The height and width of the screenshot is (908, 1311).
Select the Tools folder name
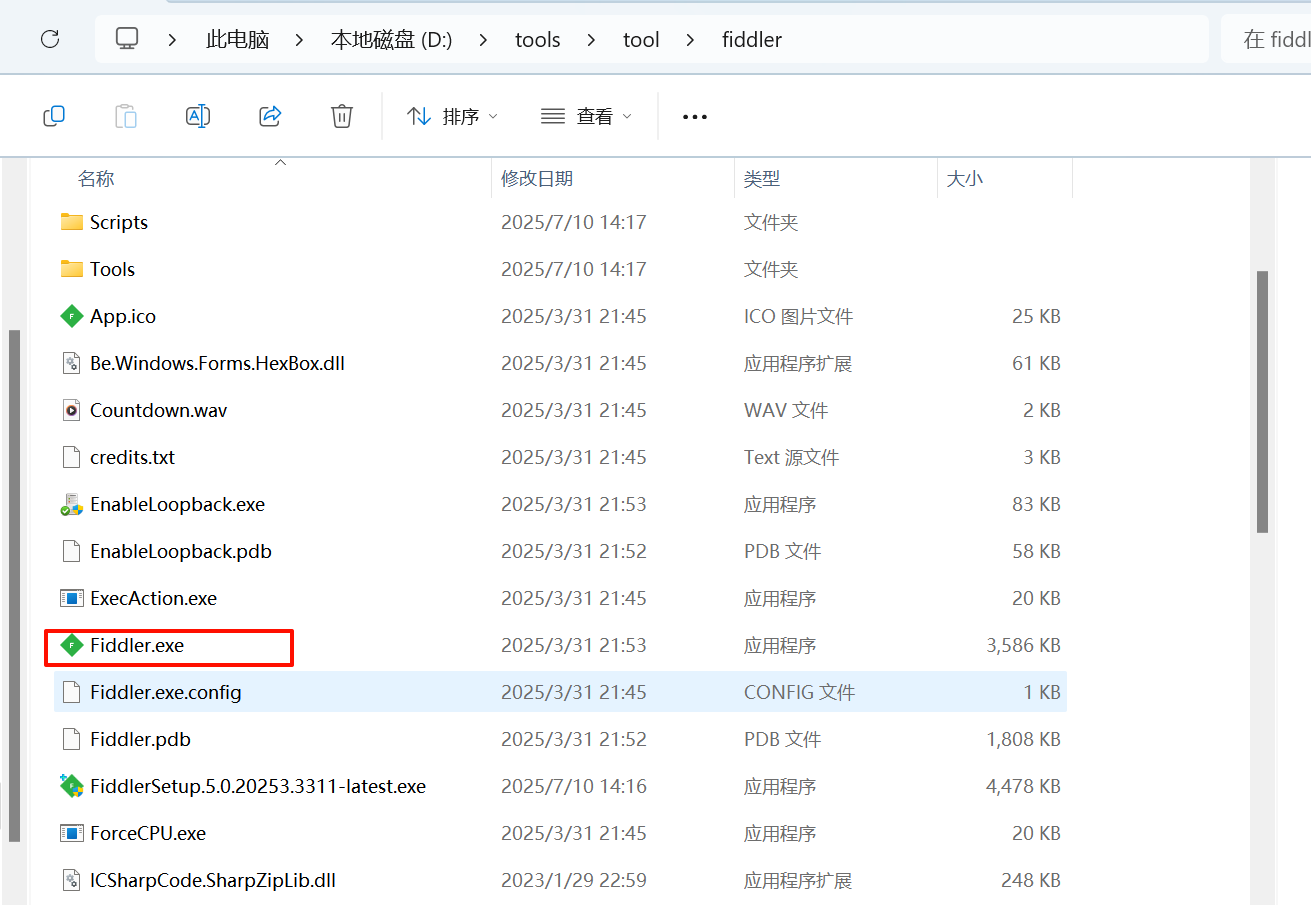(x=112, y=269)
